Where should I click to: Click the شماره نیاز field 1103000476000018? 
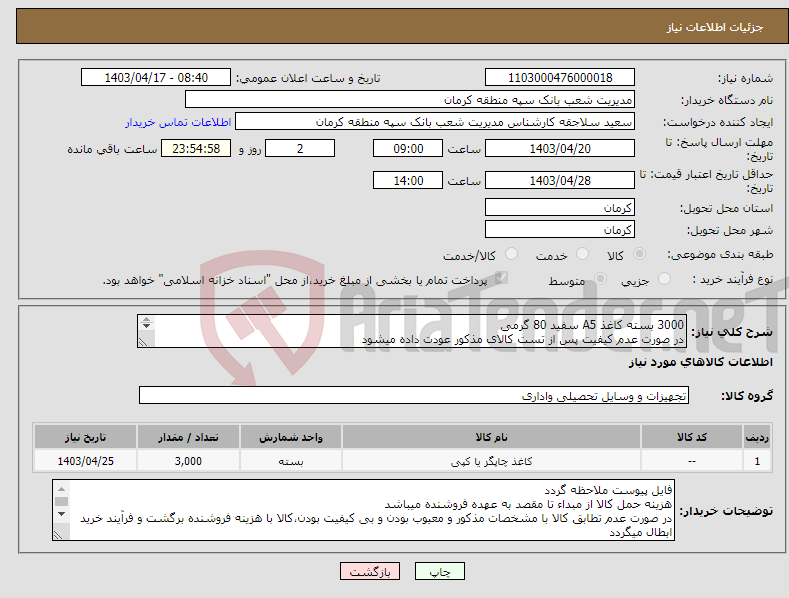point(560,78)
